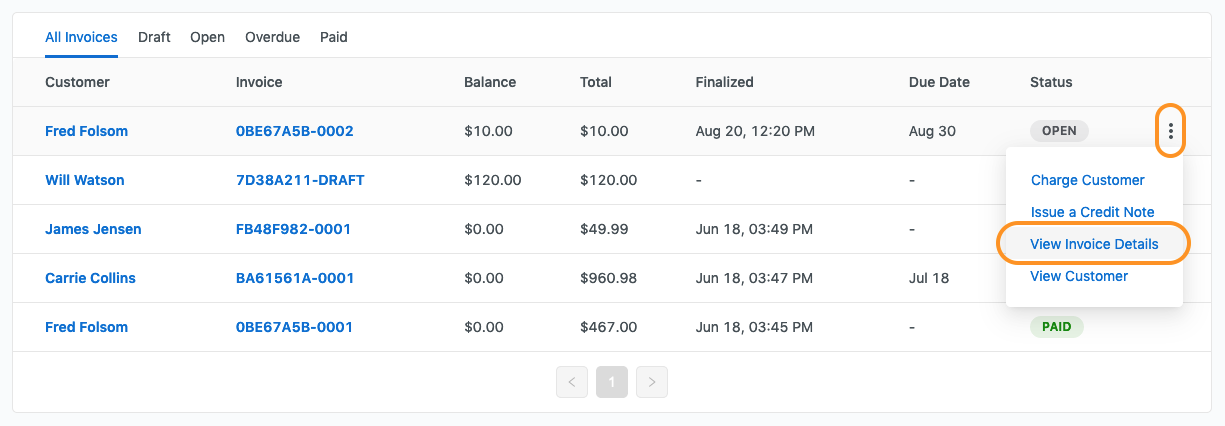Open the Open invoices tab
This screenshot has height=426, width=1225.
(x=207, y=37)
